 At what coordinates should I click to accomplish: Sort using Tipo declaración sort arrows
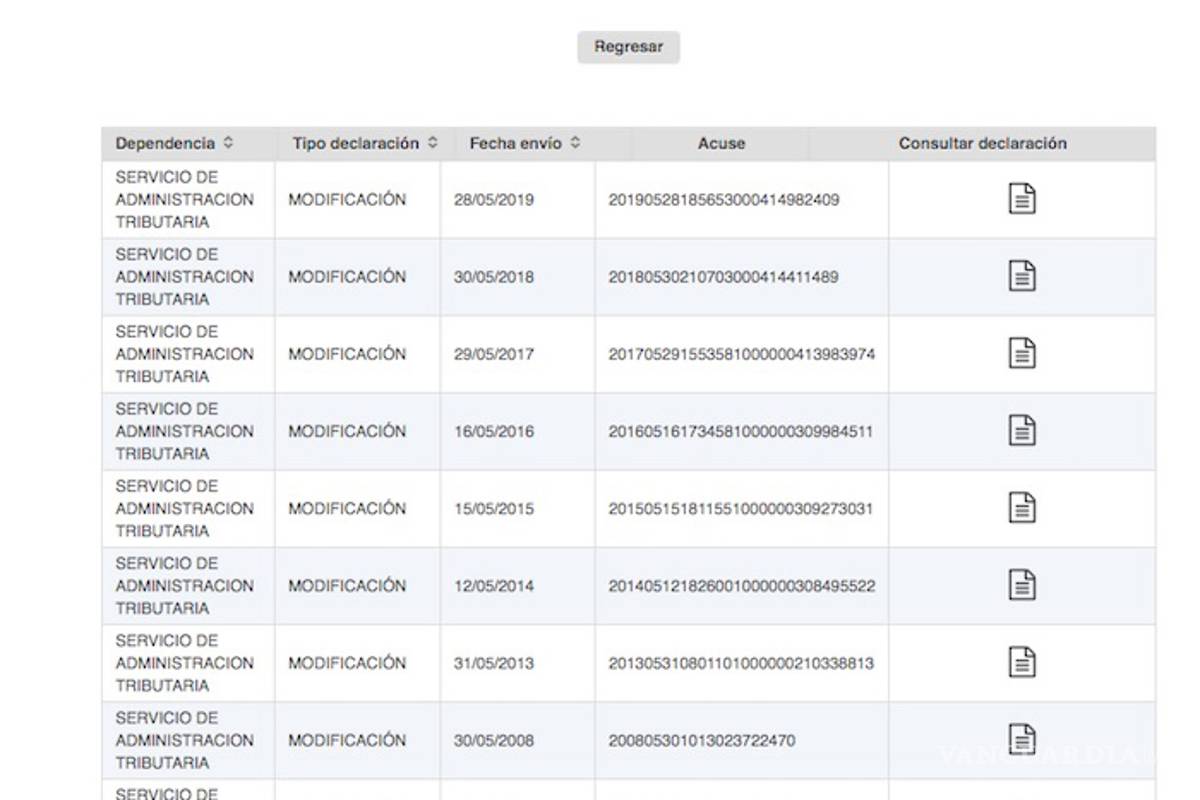tap(432, 143)
